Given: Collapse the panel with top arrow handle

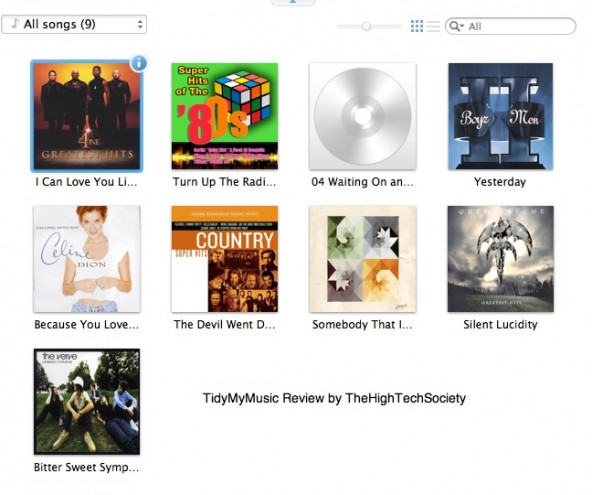Looking at the screenshot, I should [x=293, y=2].
